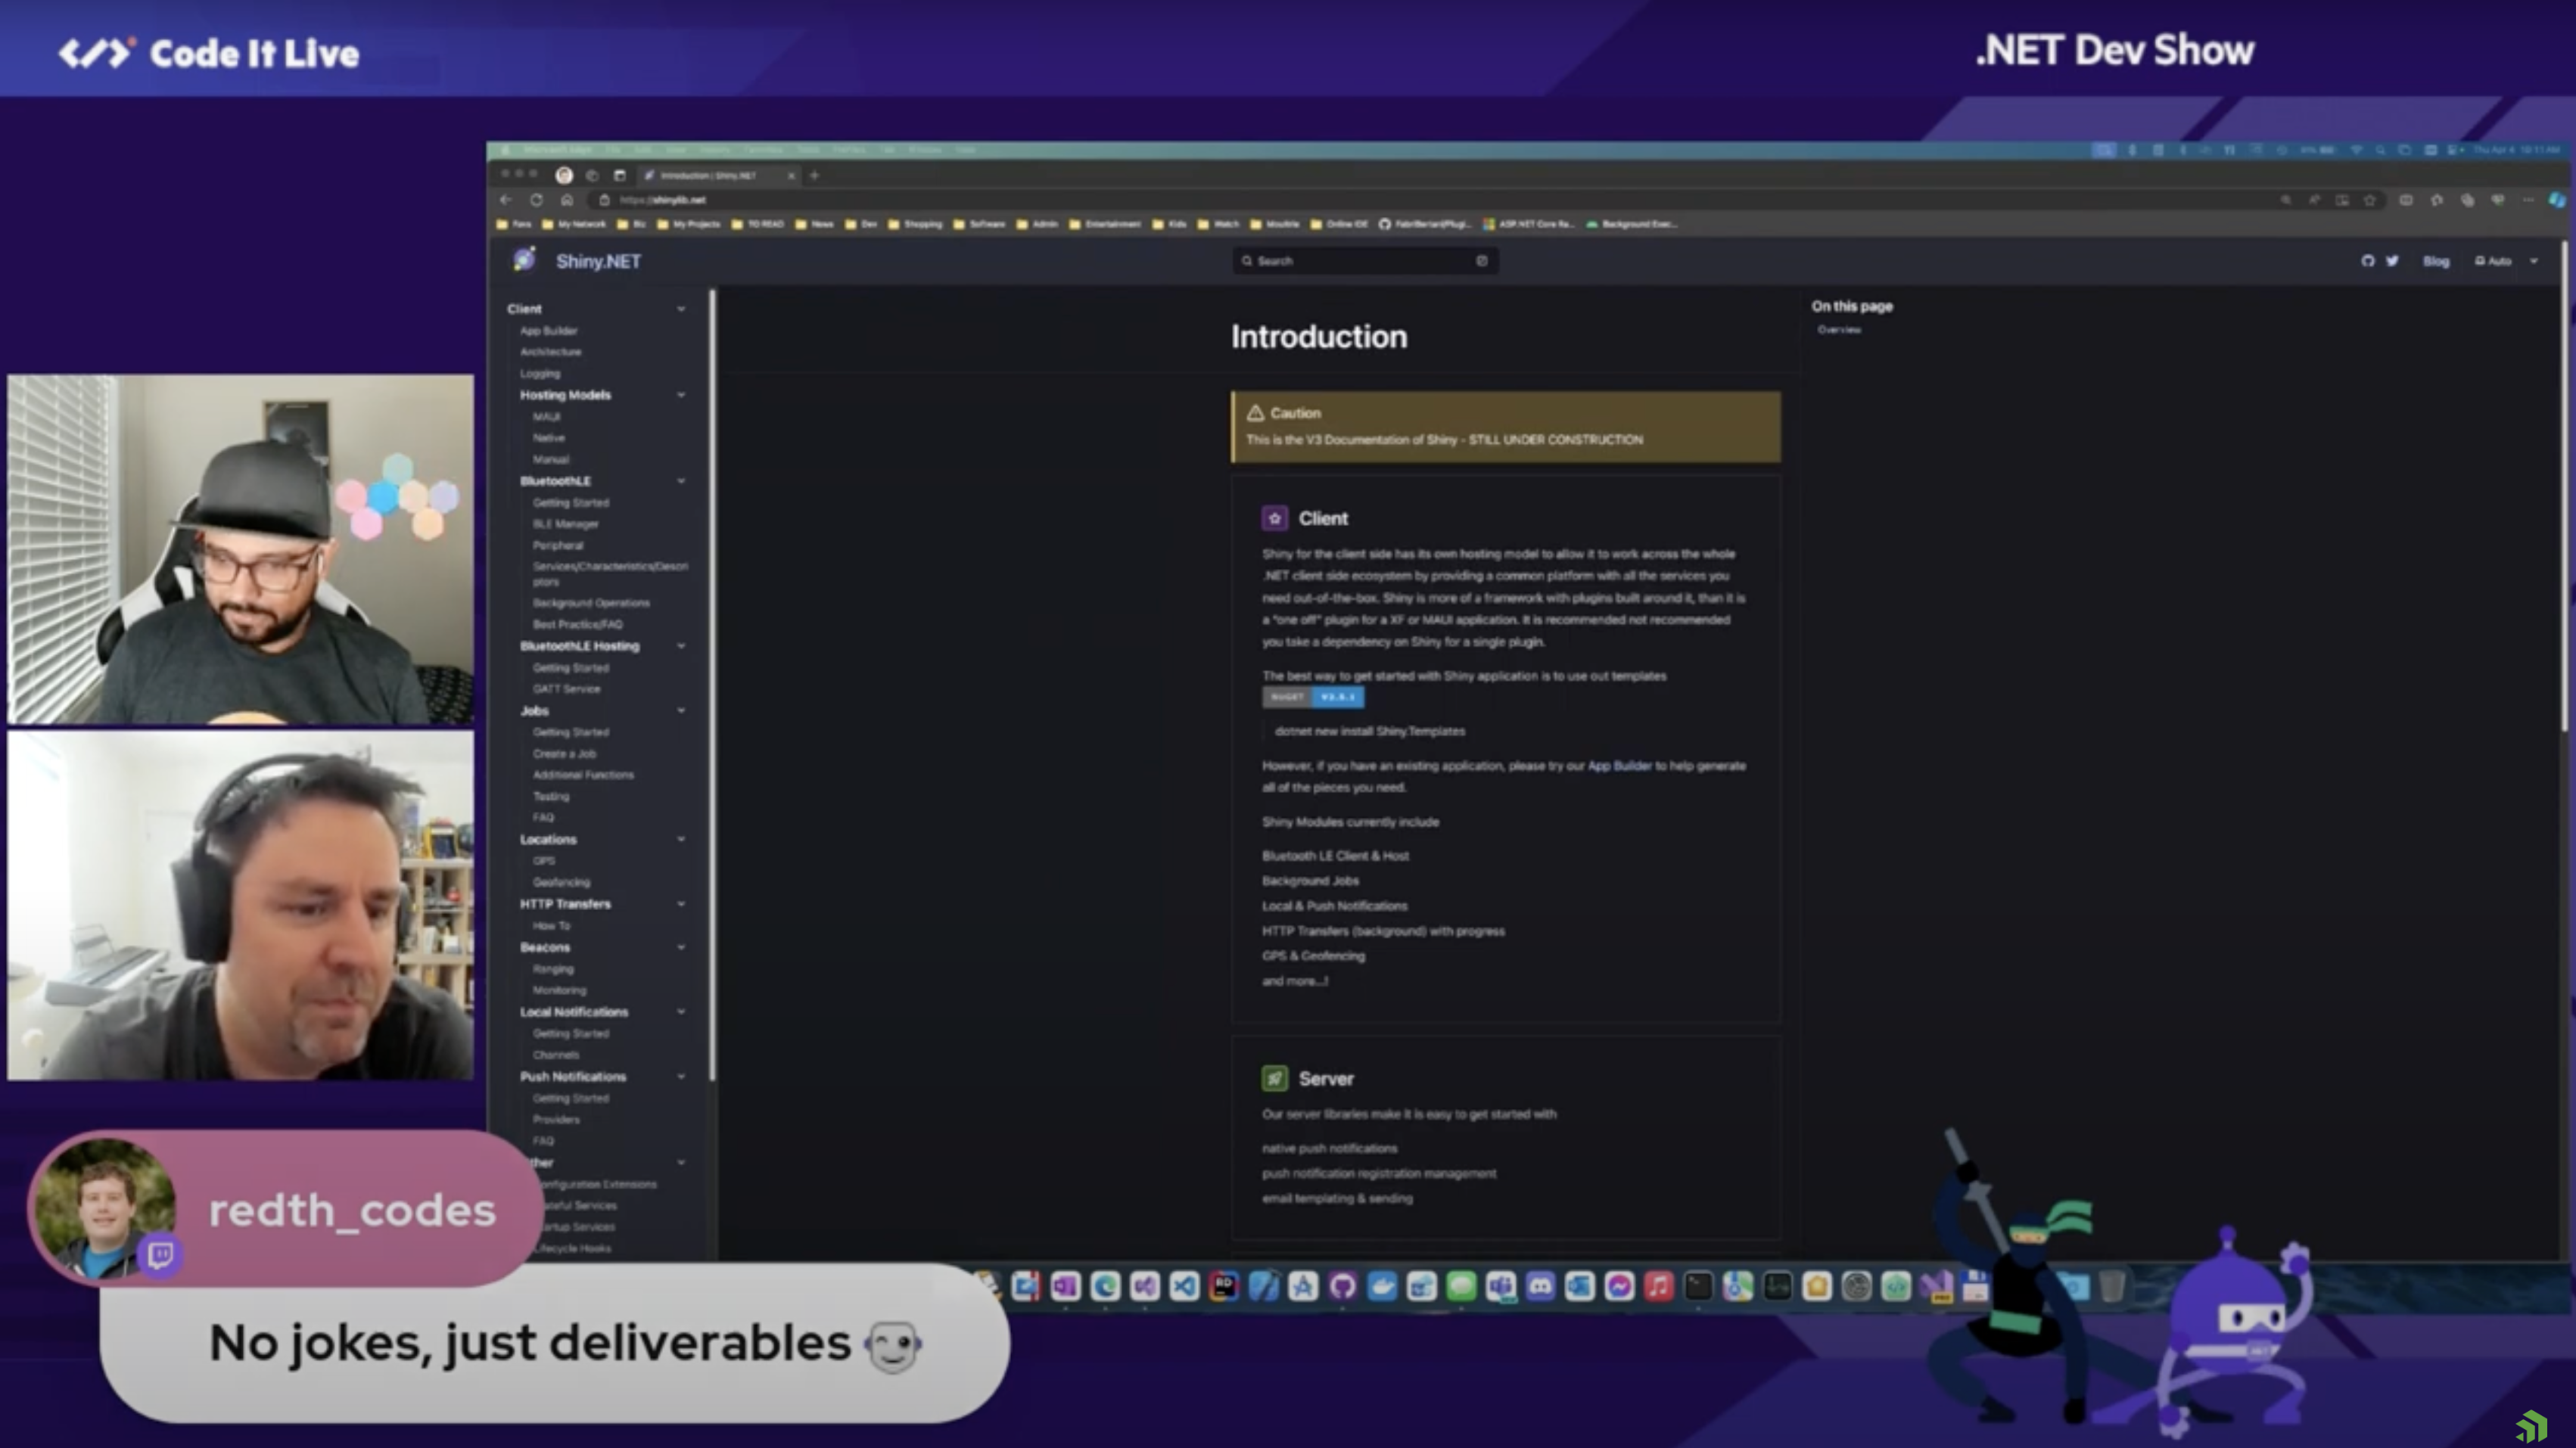Open Architecture in the sidebar
Screen dimensions: 2576x1448
tap(550, 352)
